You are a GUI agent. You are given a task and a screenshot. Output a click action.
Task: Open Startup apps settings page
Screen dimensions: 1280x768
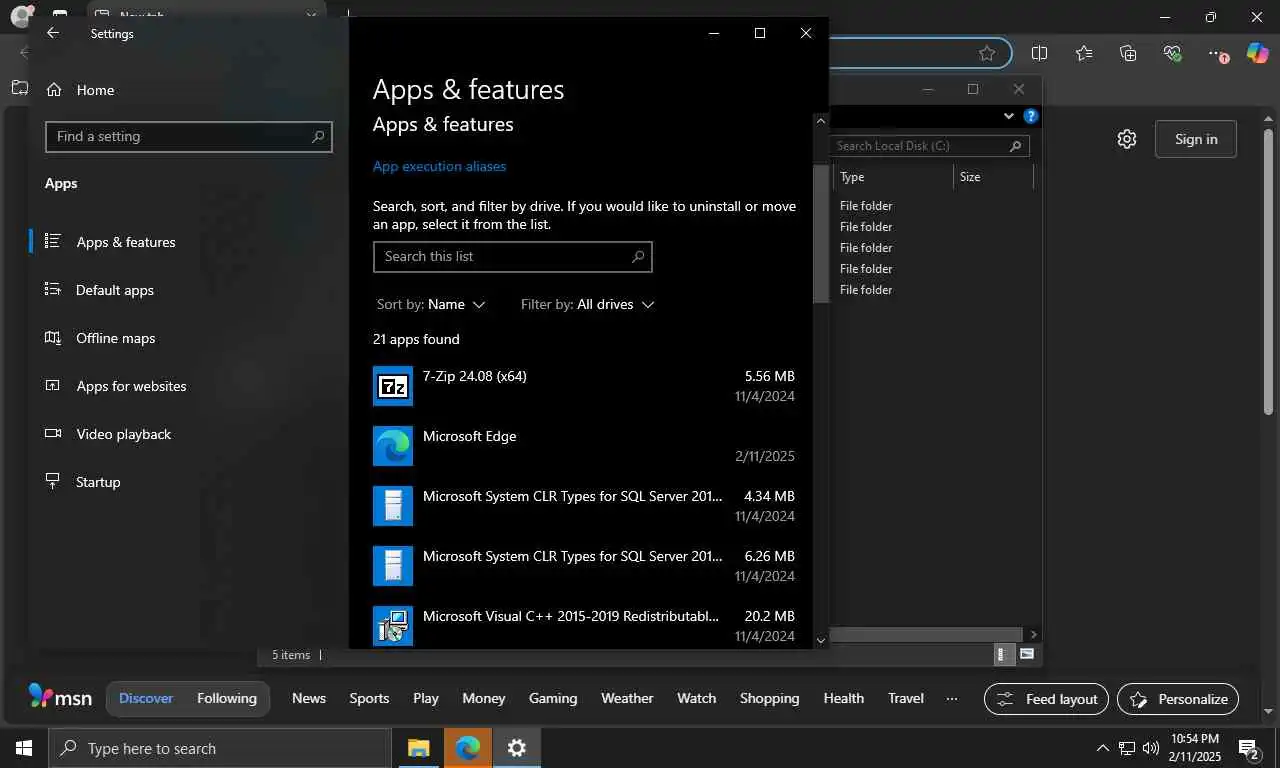tap(83, 482)
